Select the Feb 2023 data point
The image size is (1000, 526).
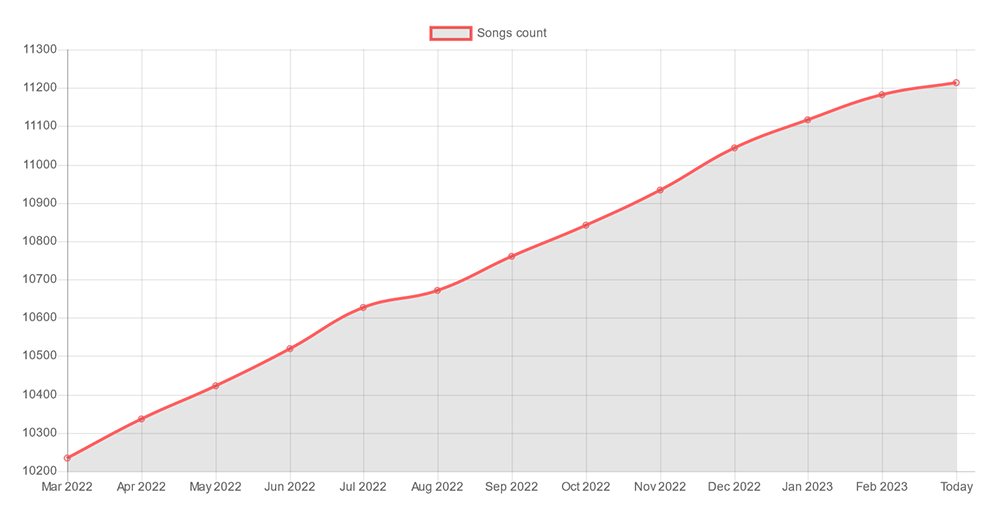click(x=882, y=95)
